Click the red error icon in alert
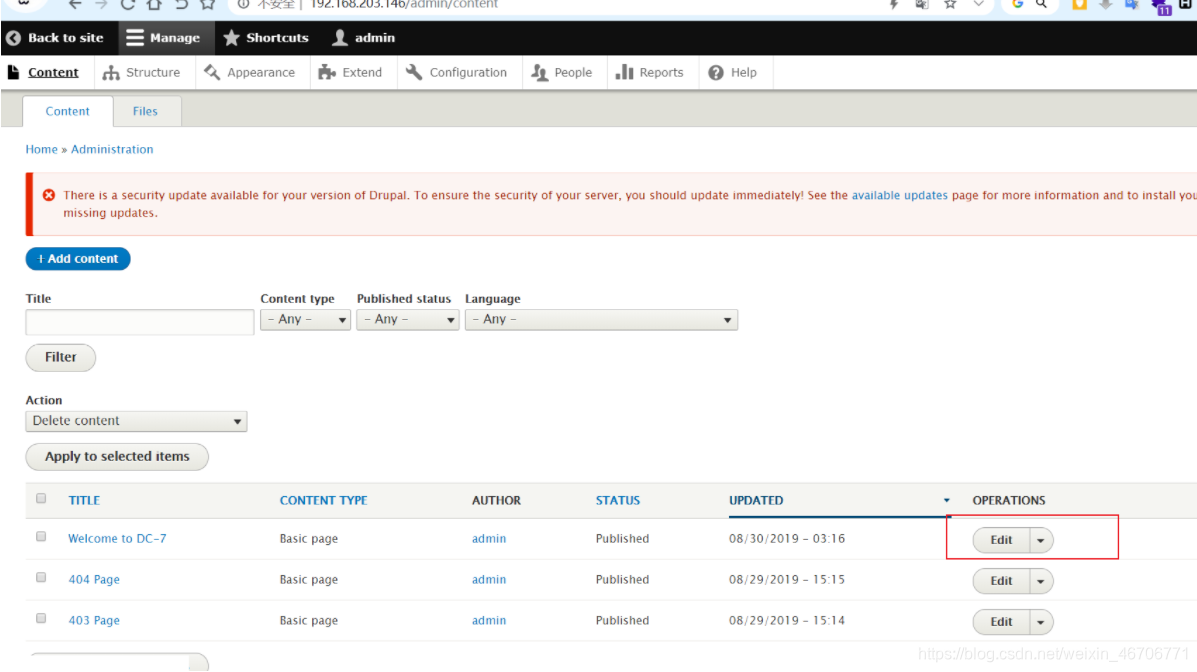The width and height of the screenshot is (1197, 672). (x=49, y=195)
